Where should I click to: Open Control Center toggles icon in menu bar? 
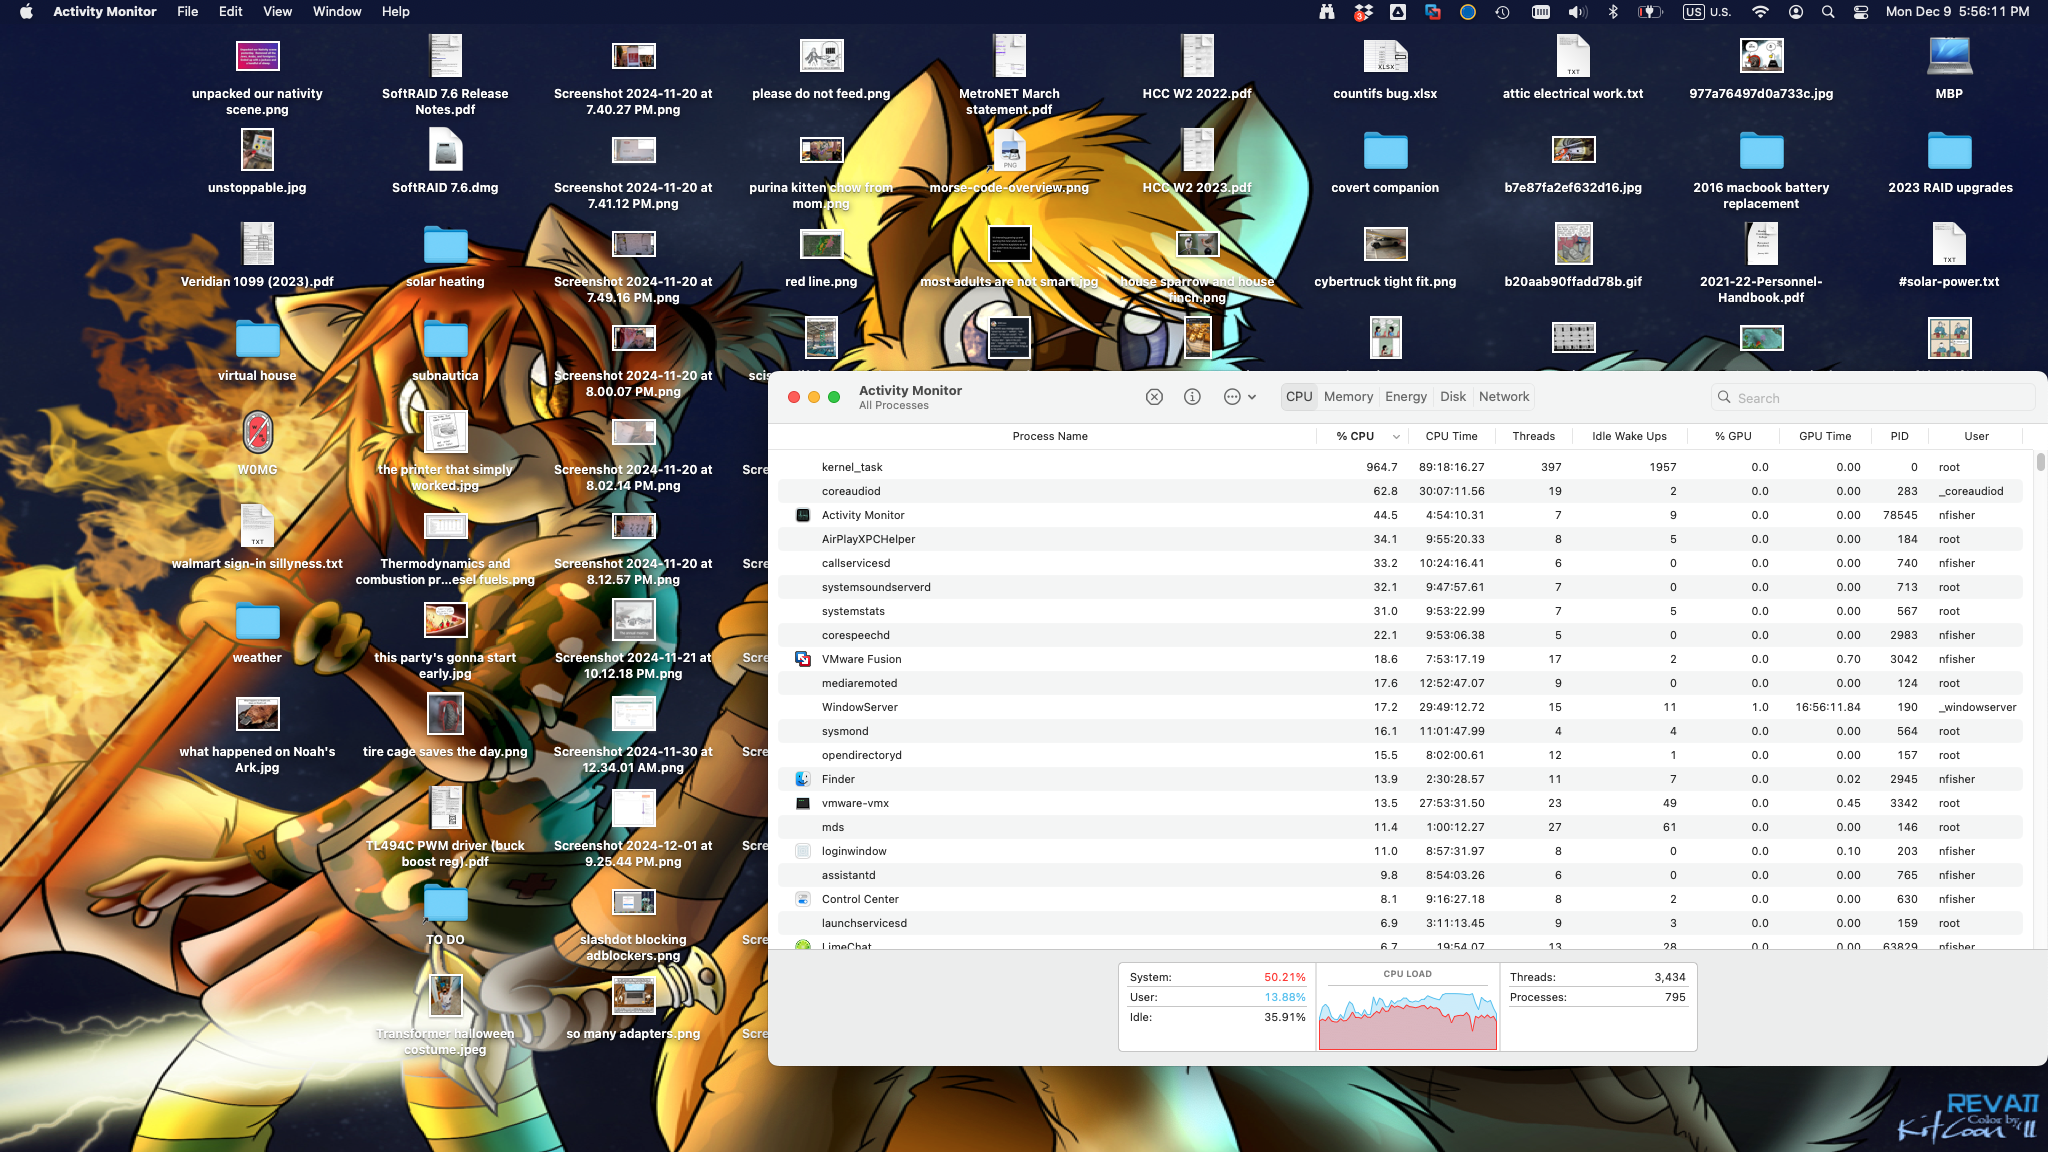(x=1861, y=12)
